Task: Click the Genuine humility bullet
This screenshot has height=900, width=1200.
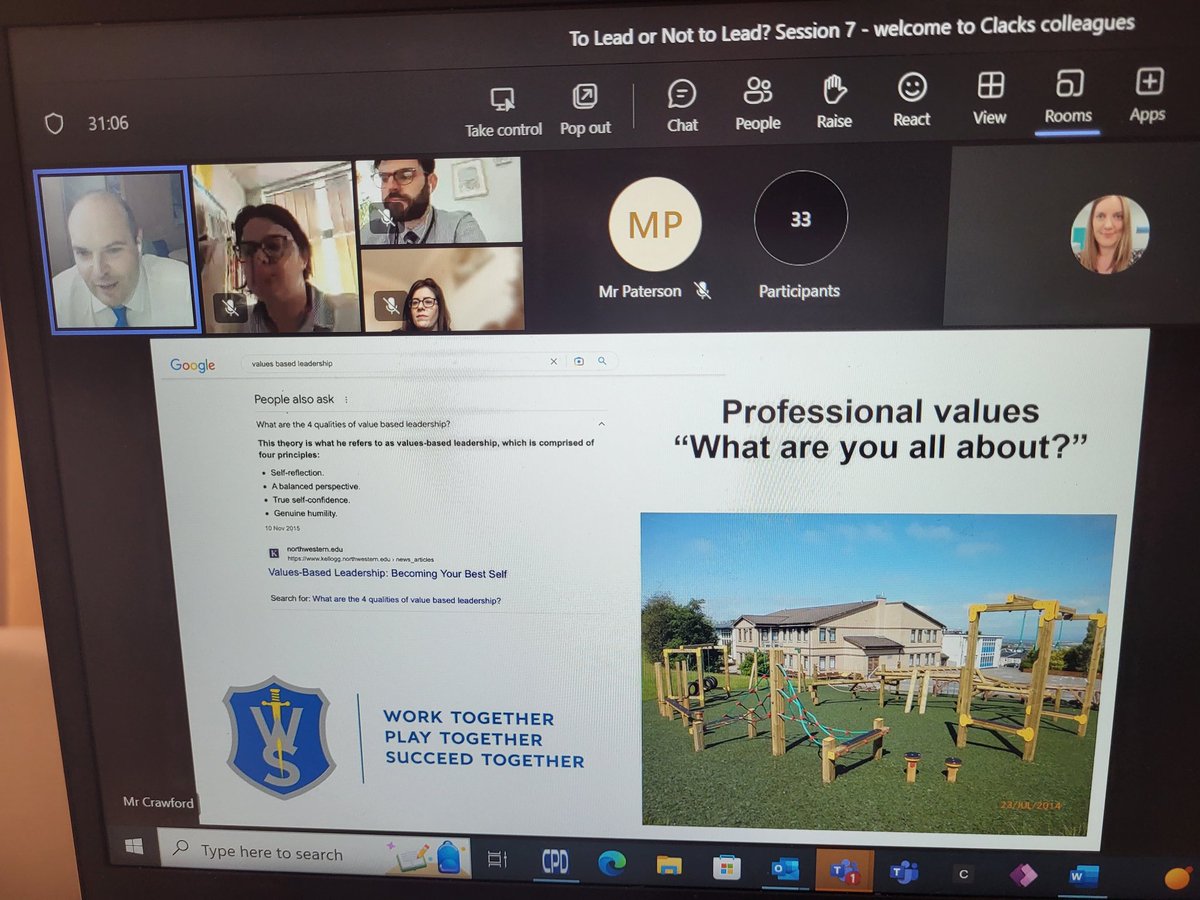Action: click(x=305, y=513)
